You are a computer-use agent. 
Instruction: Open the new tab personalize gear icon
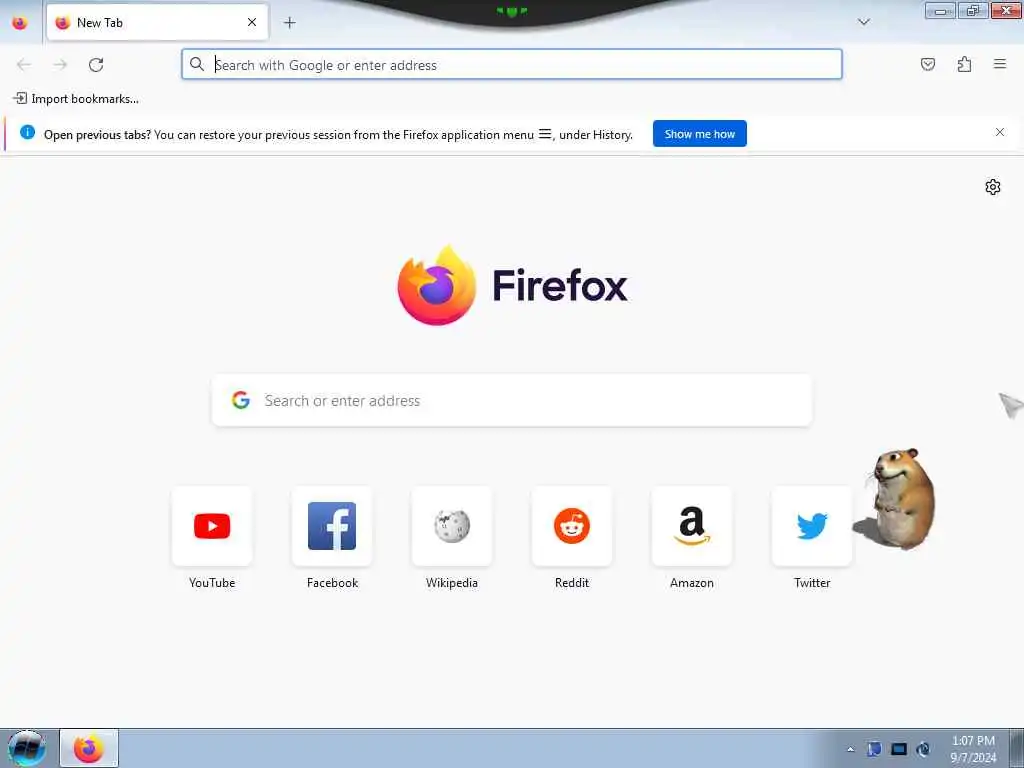coord(993,187)
